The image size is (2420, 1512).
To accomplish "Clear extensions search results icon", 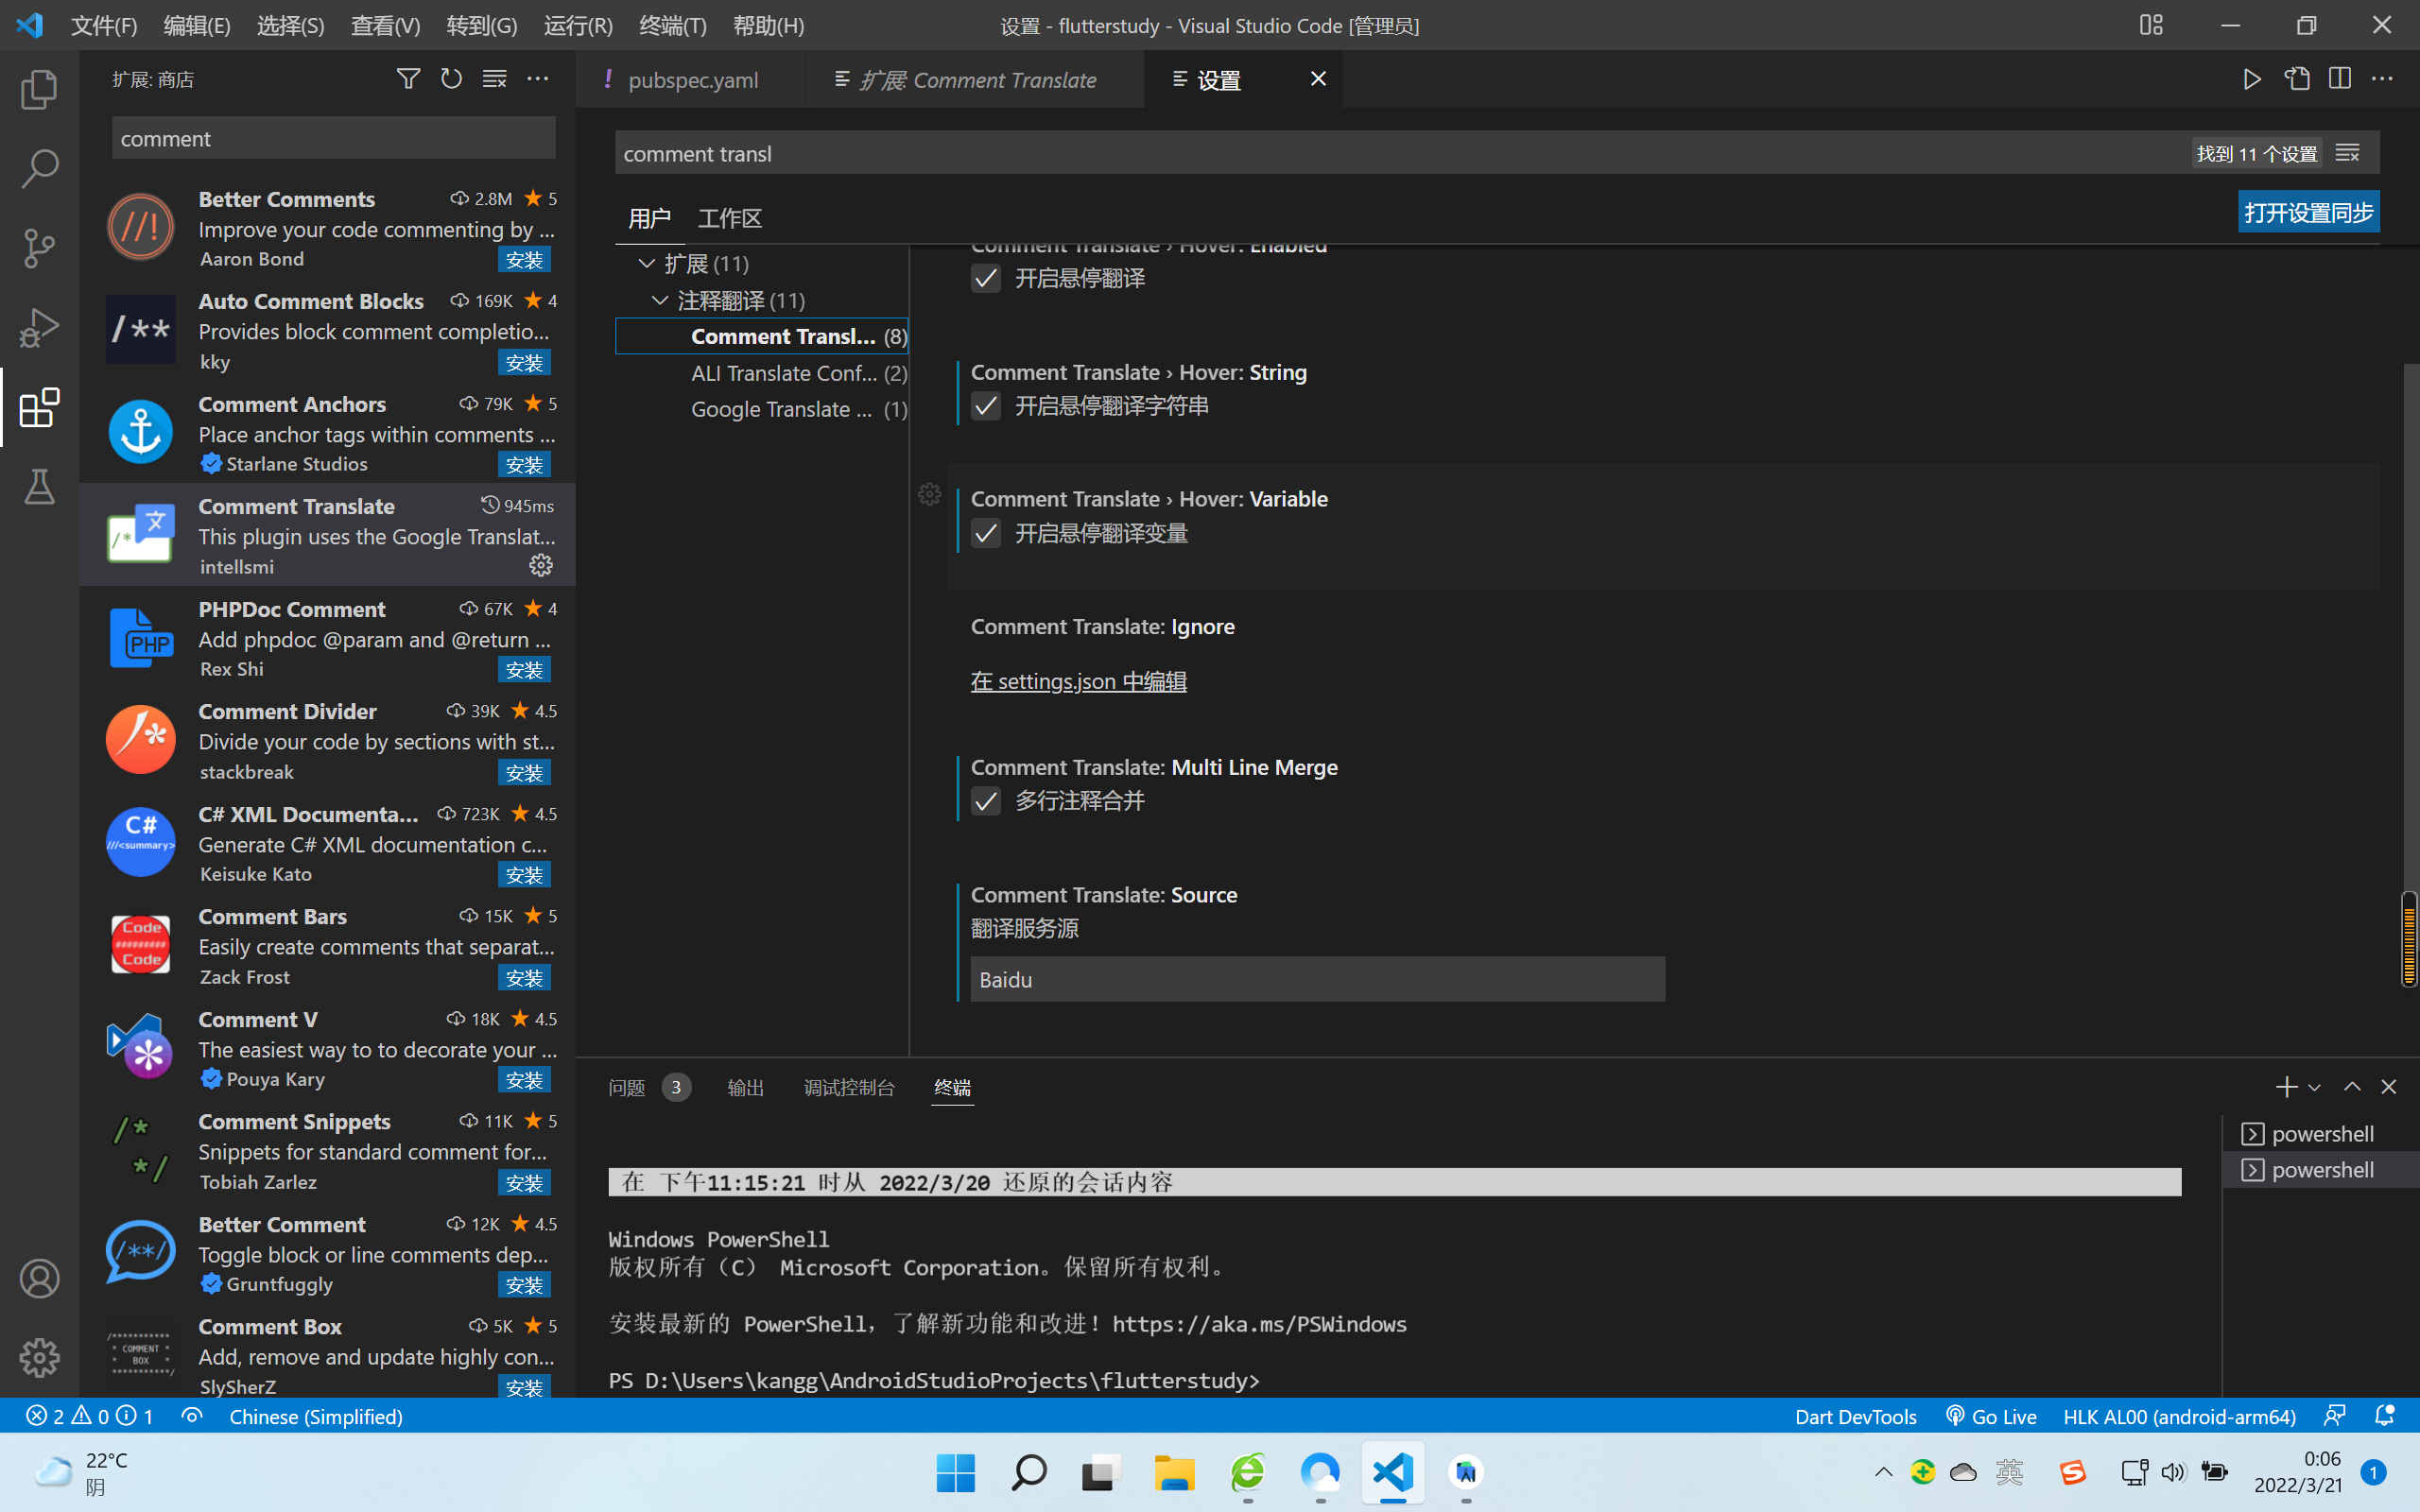I will point(494,79).
